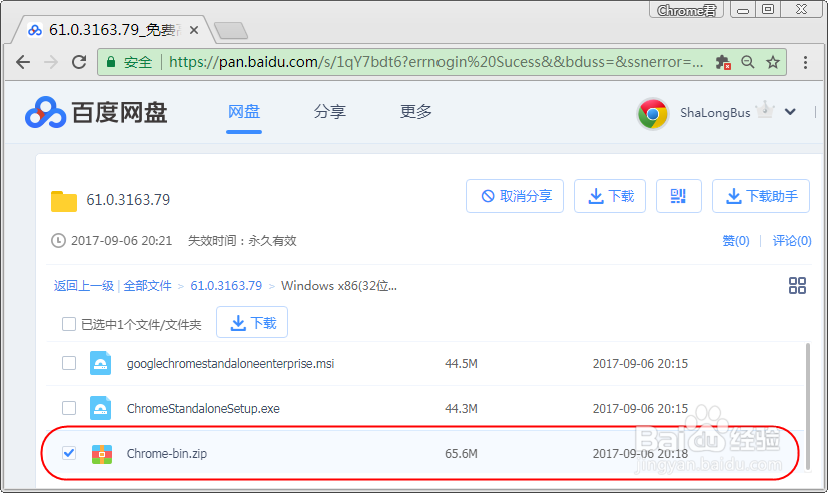Click the 评论(0) link

[x=792, y=241]
